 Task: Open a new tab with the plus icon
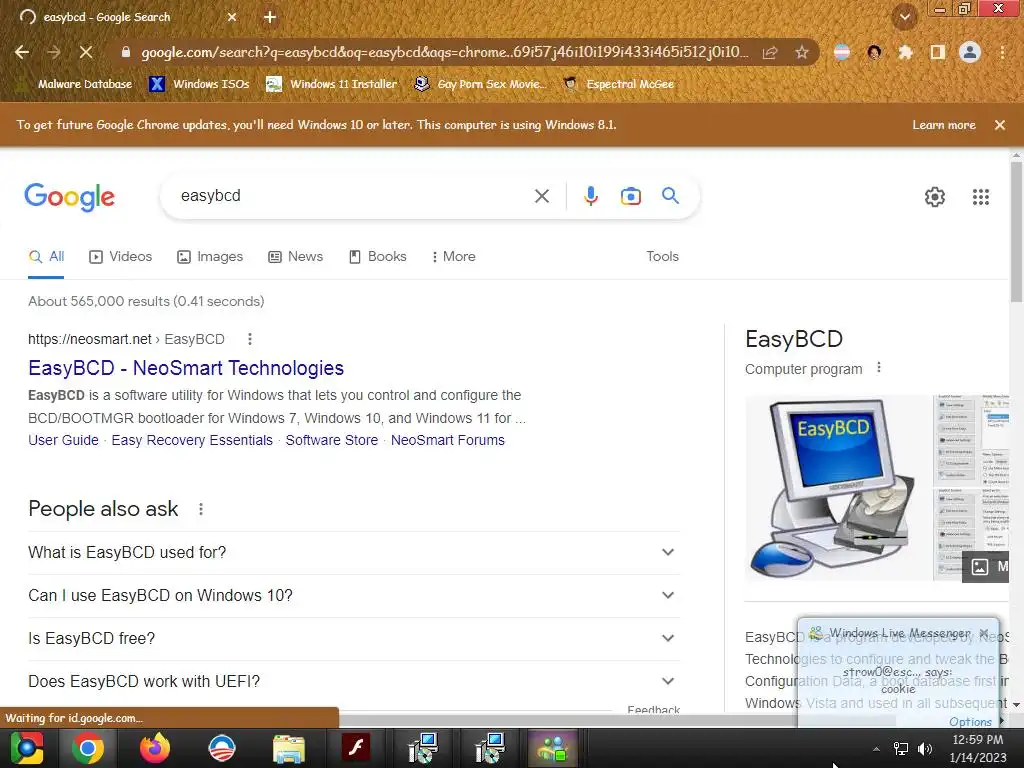[x=270, y=18]
